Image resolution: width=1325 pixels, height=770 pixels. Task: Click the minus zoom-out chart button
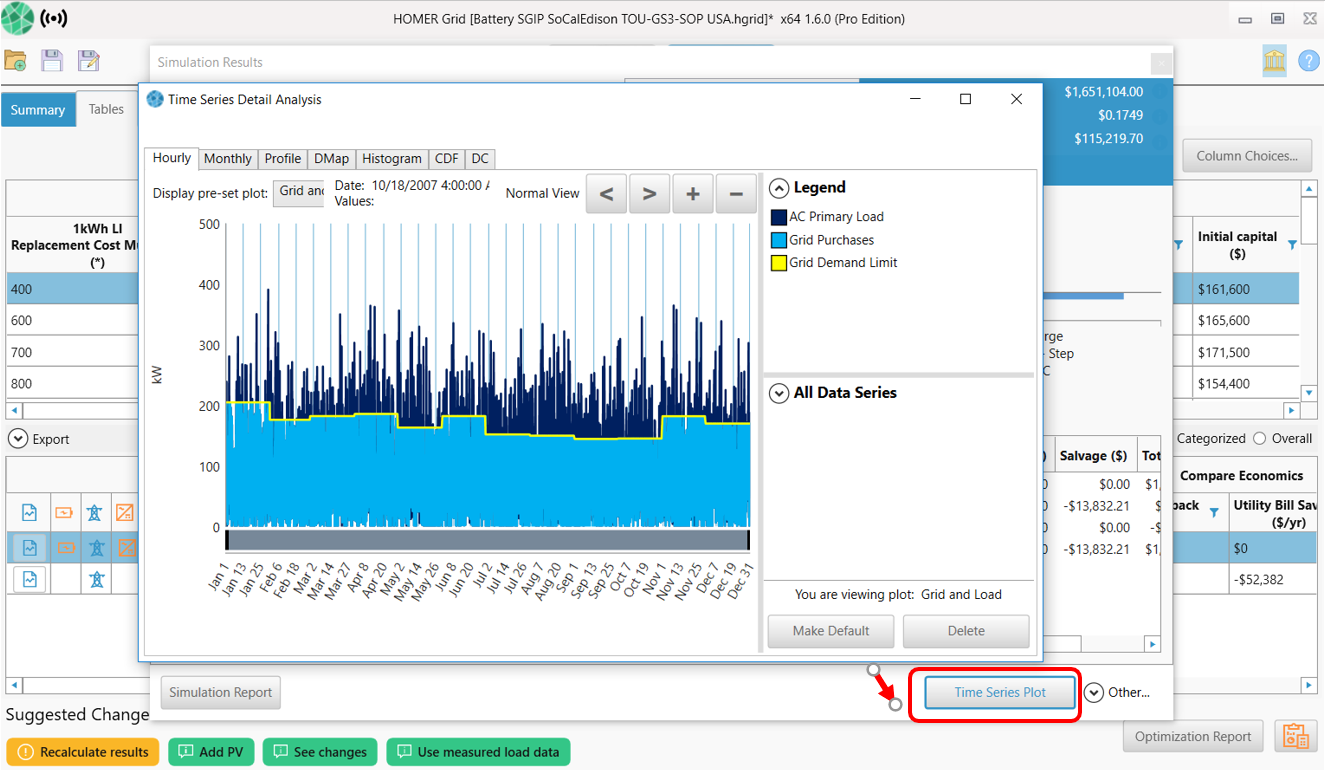[x=736, y=194]
